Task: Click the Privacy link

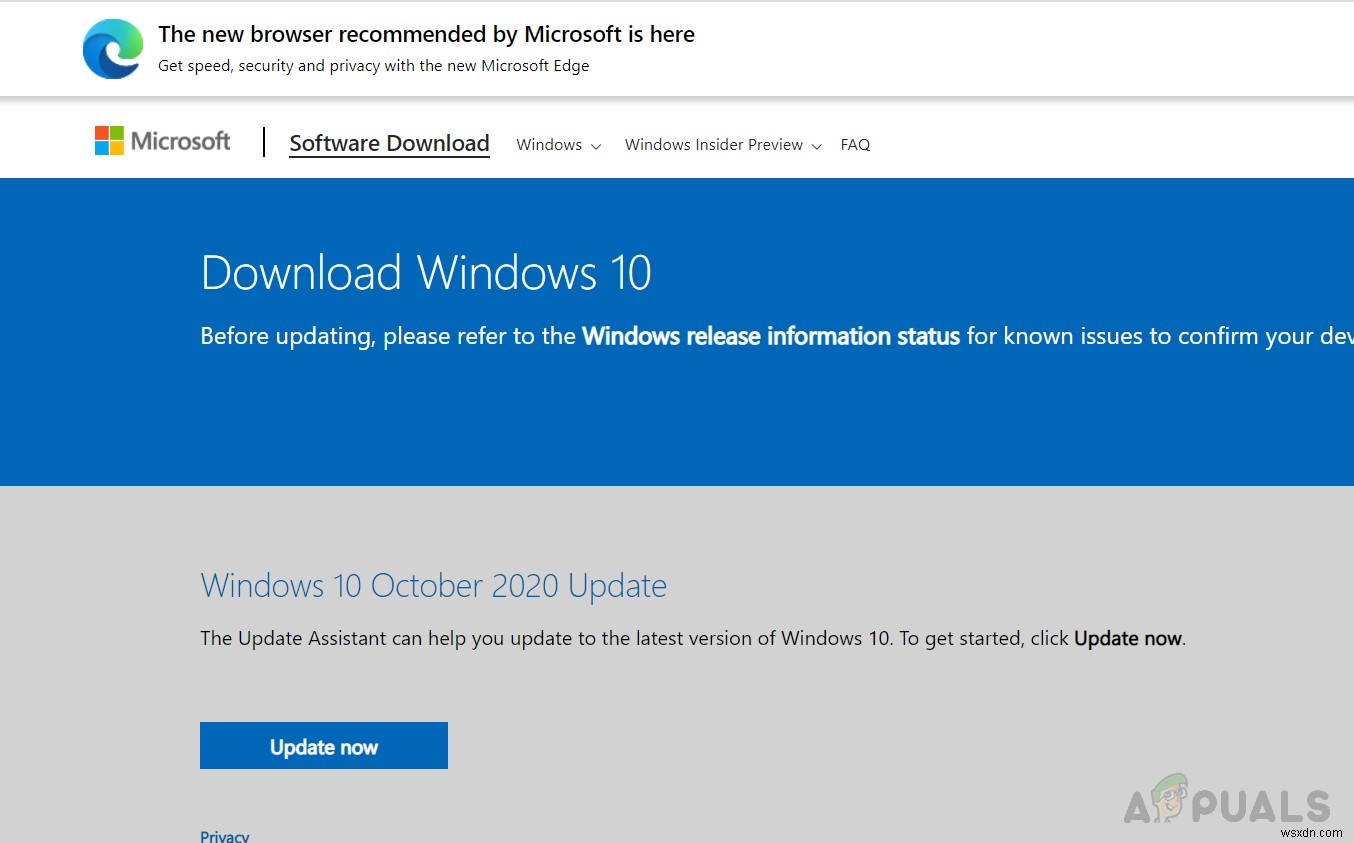Action: click(224, 835)
